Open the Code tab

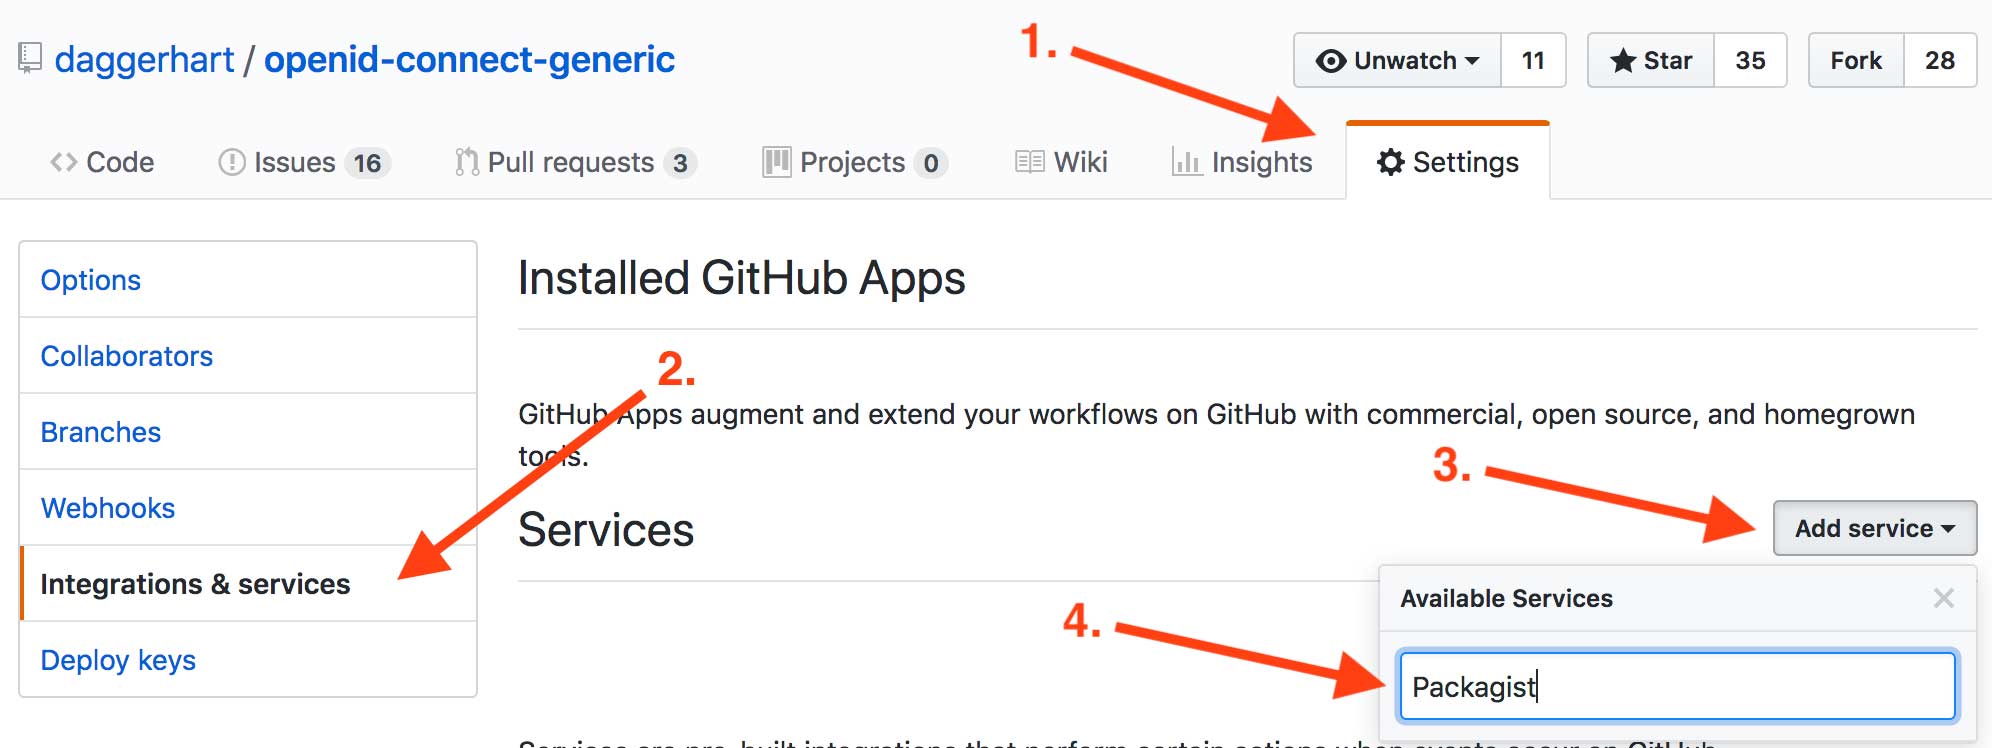[102, 162]
